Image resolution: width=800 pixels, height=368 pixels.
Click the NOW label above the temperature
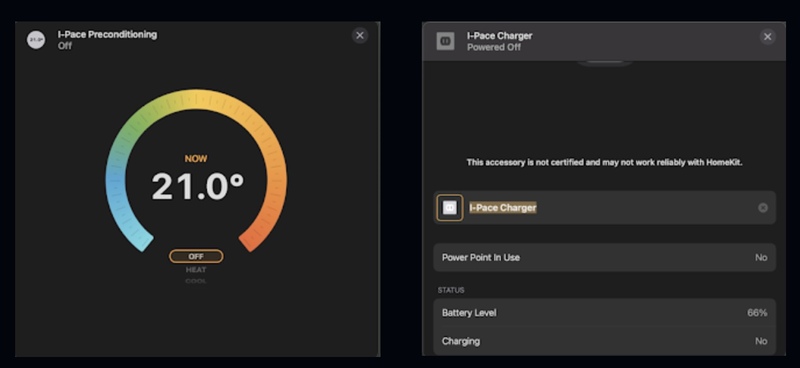196,159
